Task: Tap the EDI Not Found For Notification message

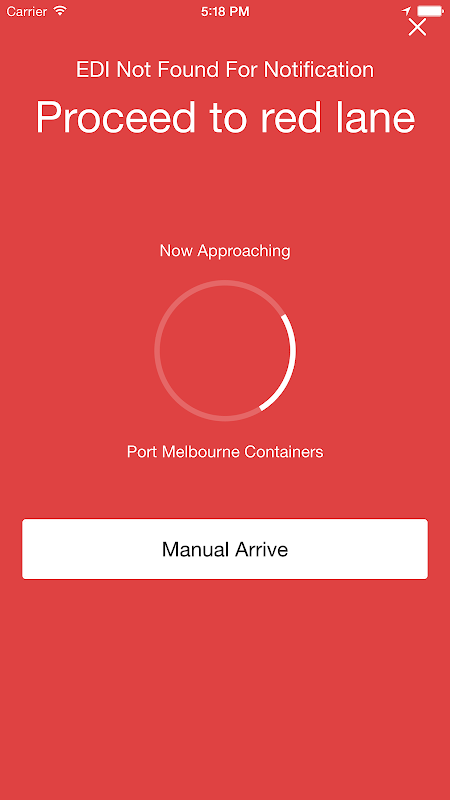Action: (225, 70)
